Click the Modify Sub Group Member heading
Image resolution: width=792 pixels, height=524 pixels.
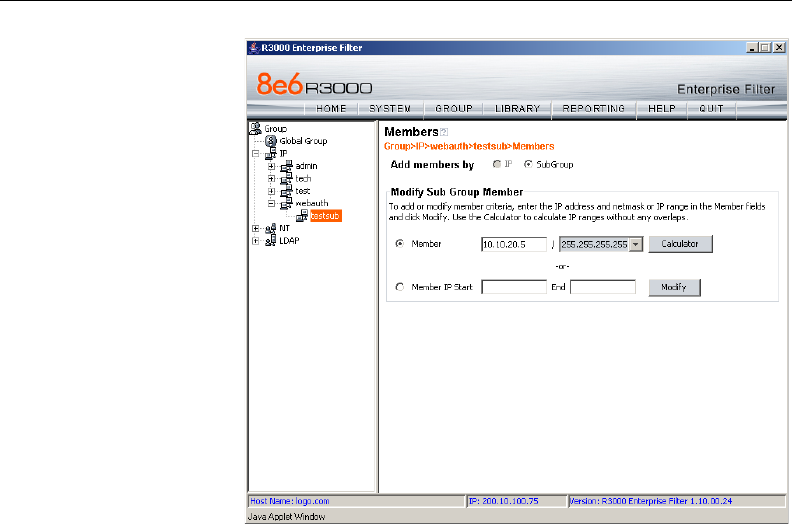tap(457, 192)
